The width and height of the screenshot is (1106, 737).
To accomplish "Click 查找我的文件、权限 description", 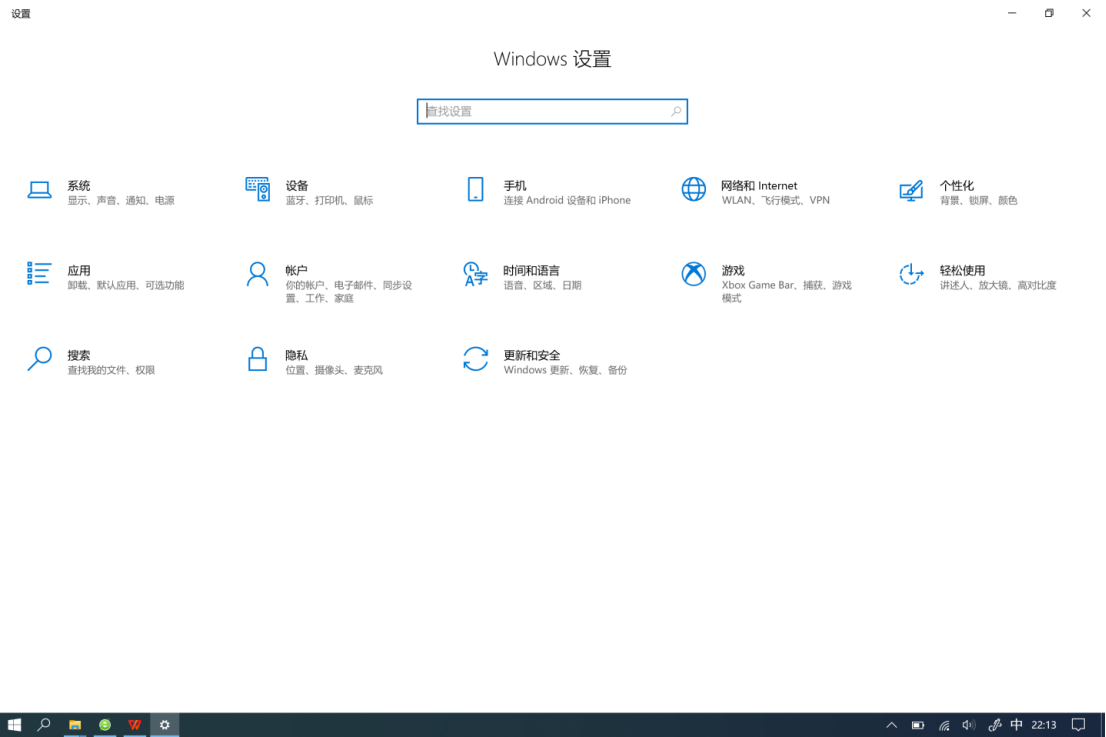I will [x=111, y=370].
